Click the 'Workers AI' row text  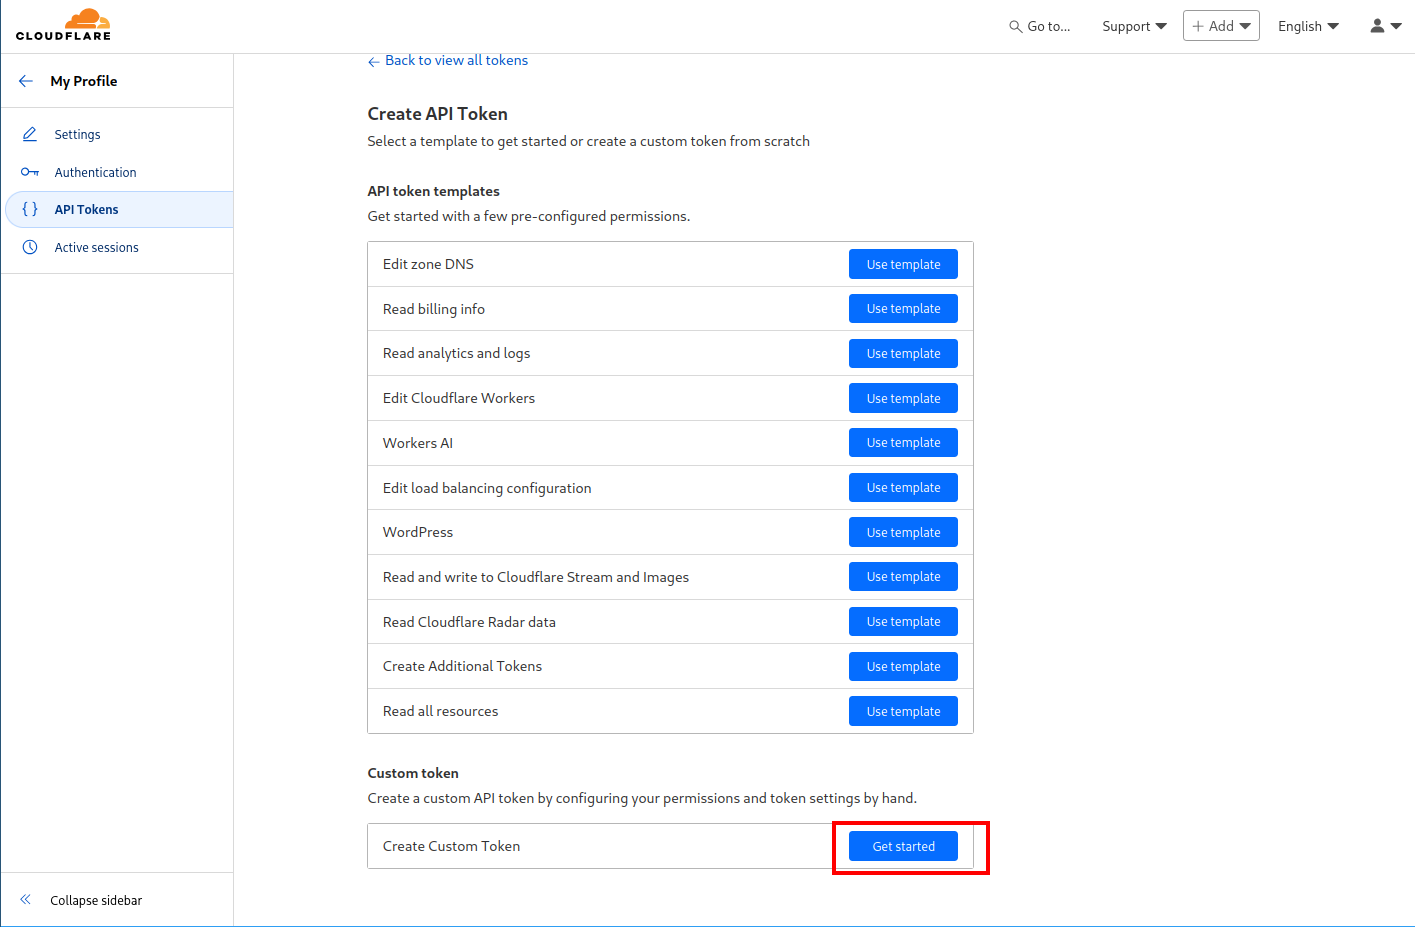pyautogui.click(x=418, y=443)
